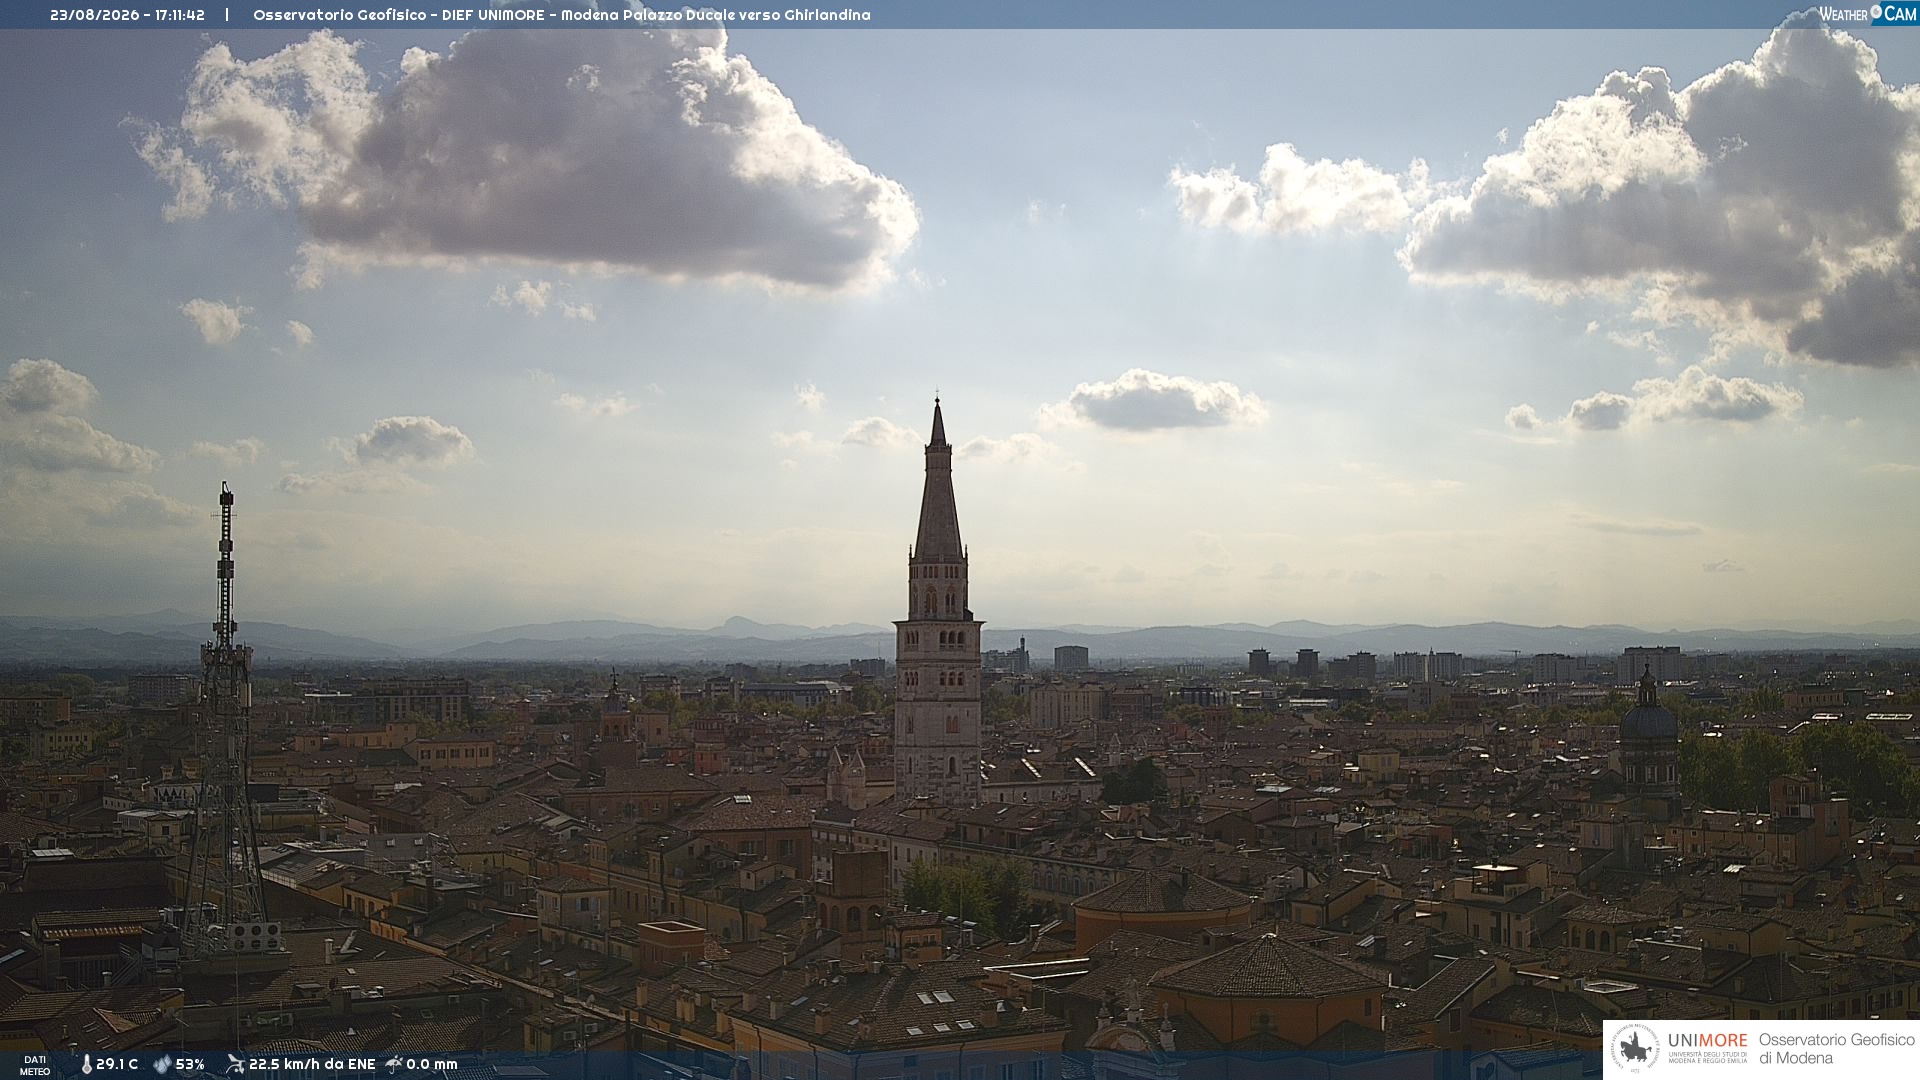1920x1080 pixels.
Task: Select the DATI METEO label
Action: pyautogui.click(x=35, y=1065)
